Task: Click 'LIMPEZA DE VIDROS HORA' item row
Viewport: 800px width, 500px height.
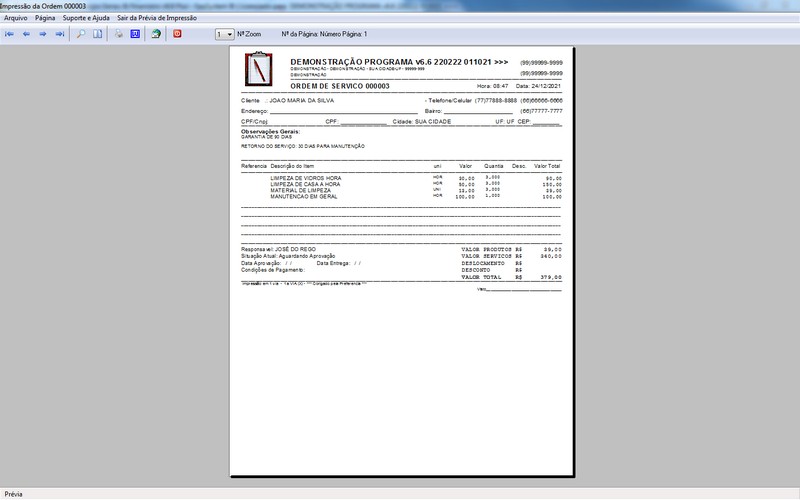Action: pos(401,178)
